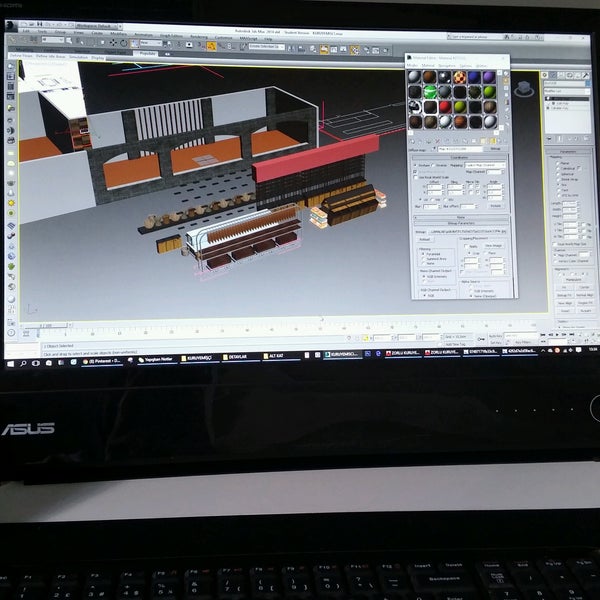Click red X Reset Map icon
Image resolution: width=600 pixels, height=600 pixels.
click(x=437, y=141)
